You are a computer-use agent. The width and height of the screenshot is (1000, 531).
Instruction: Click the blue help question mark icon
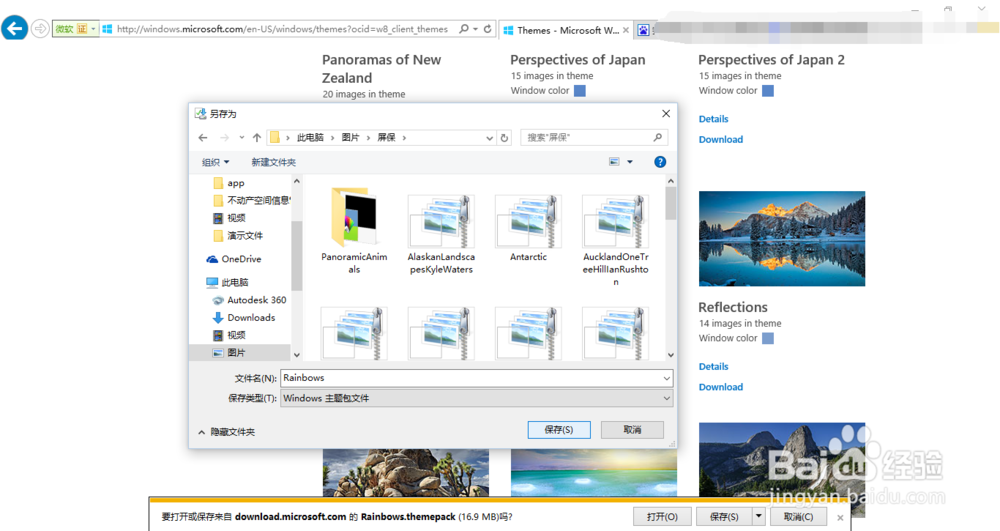click(660, 162)
